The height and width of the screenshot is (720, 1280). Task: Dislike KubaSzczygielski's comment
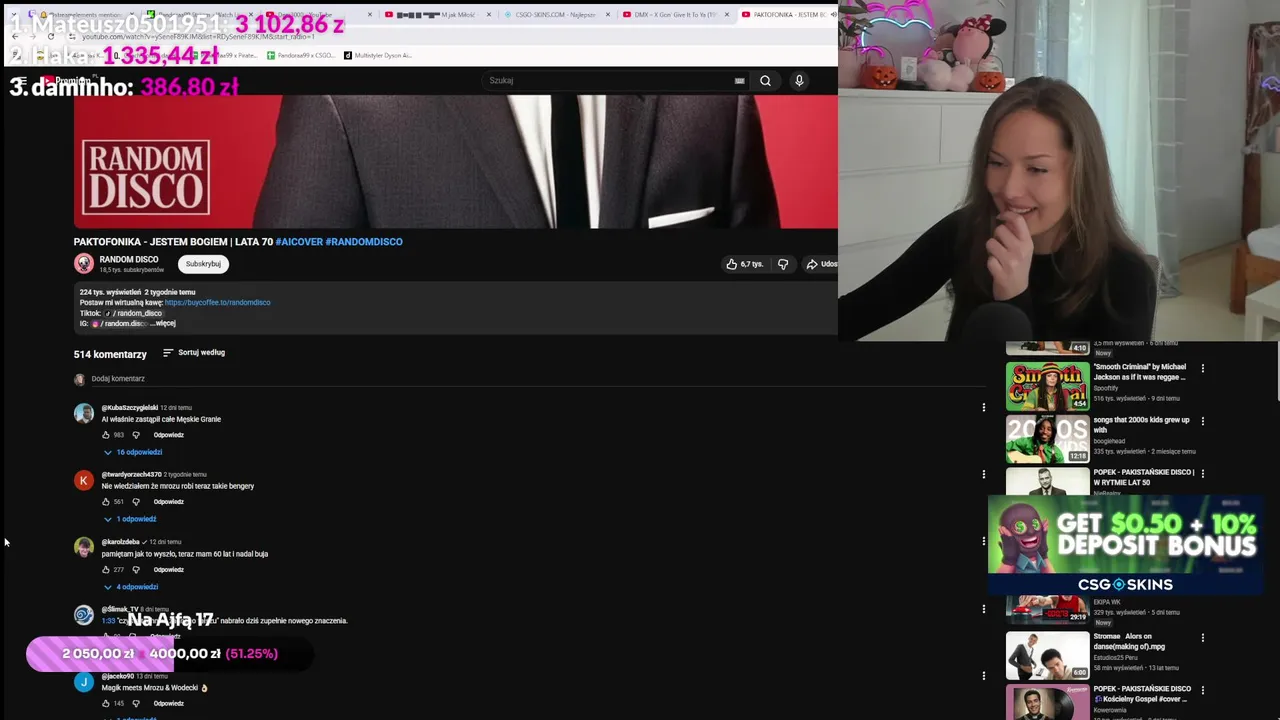click(x=136, y=435)
